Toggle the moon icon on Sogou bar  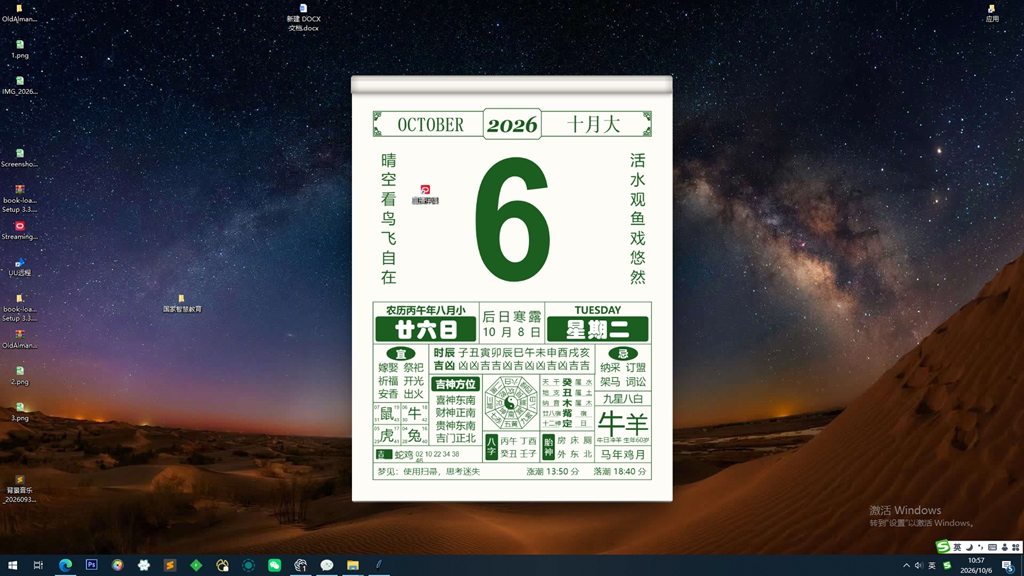click(x=969, y=547)
